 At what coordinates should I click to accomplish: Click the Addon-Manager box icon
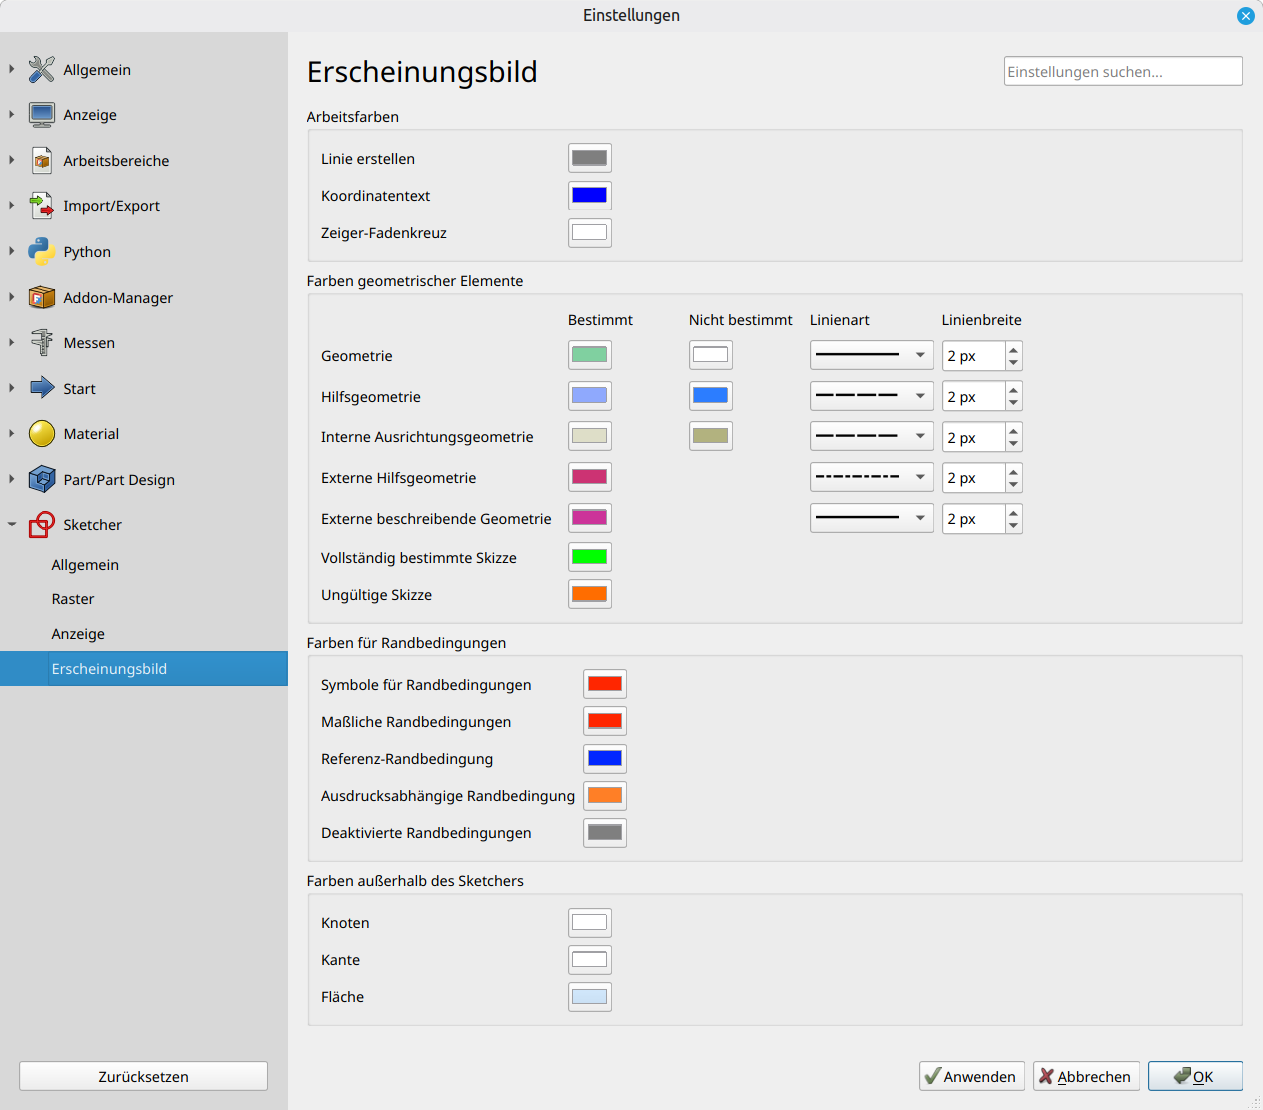coord(42,297)
